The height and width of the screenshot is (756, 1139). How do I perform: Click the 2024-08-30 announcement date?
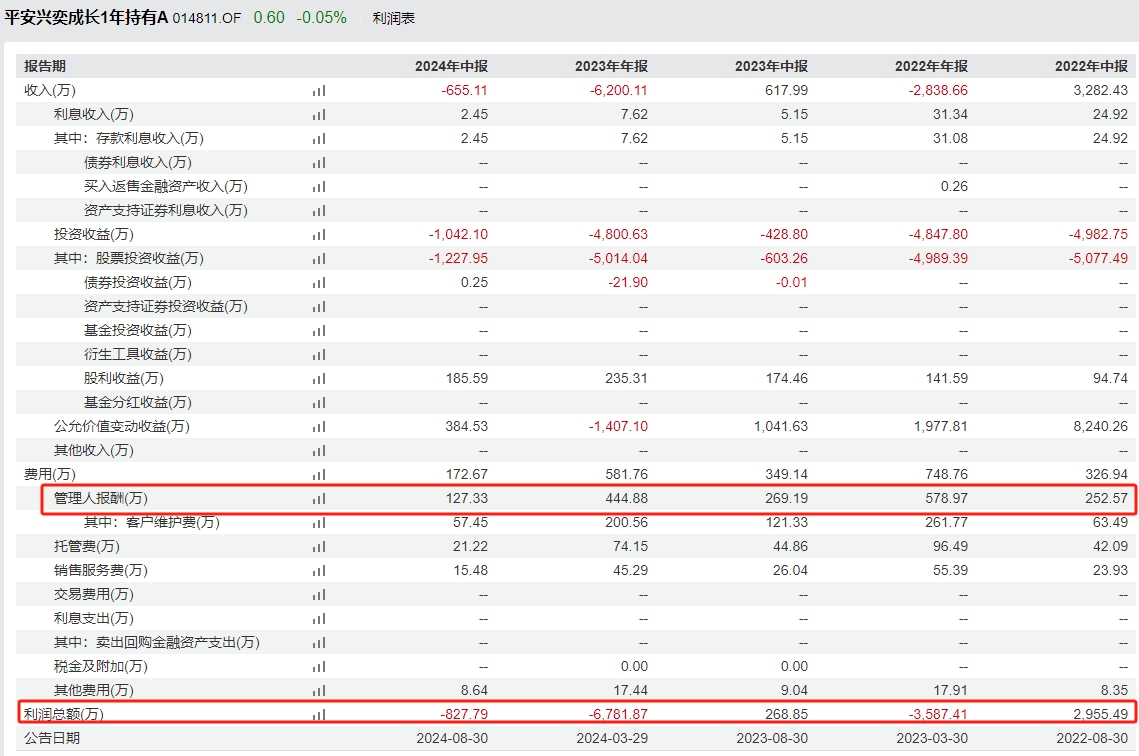tap(452, 738)
